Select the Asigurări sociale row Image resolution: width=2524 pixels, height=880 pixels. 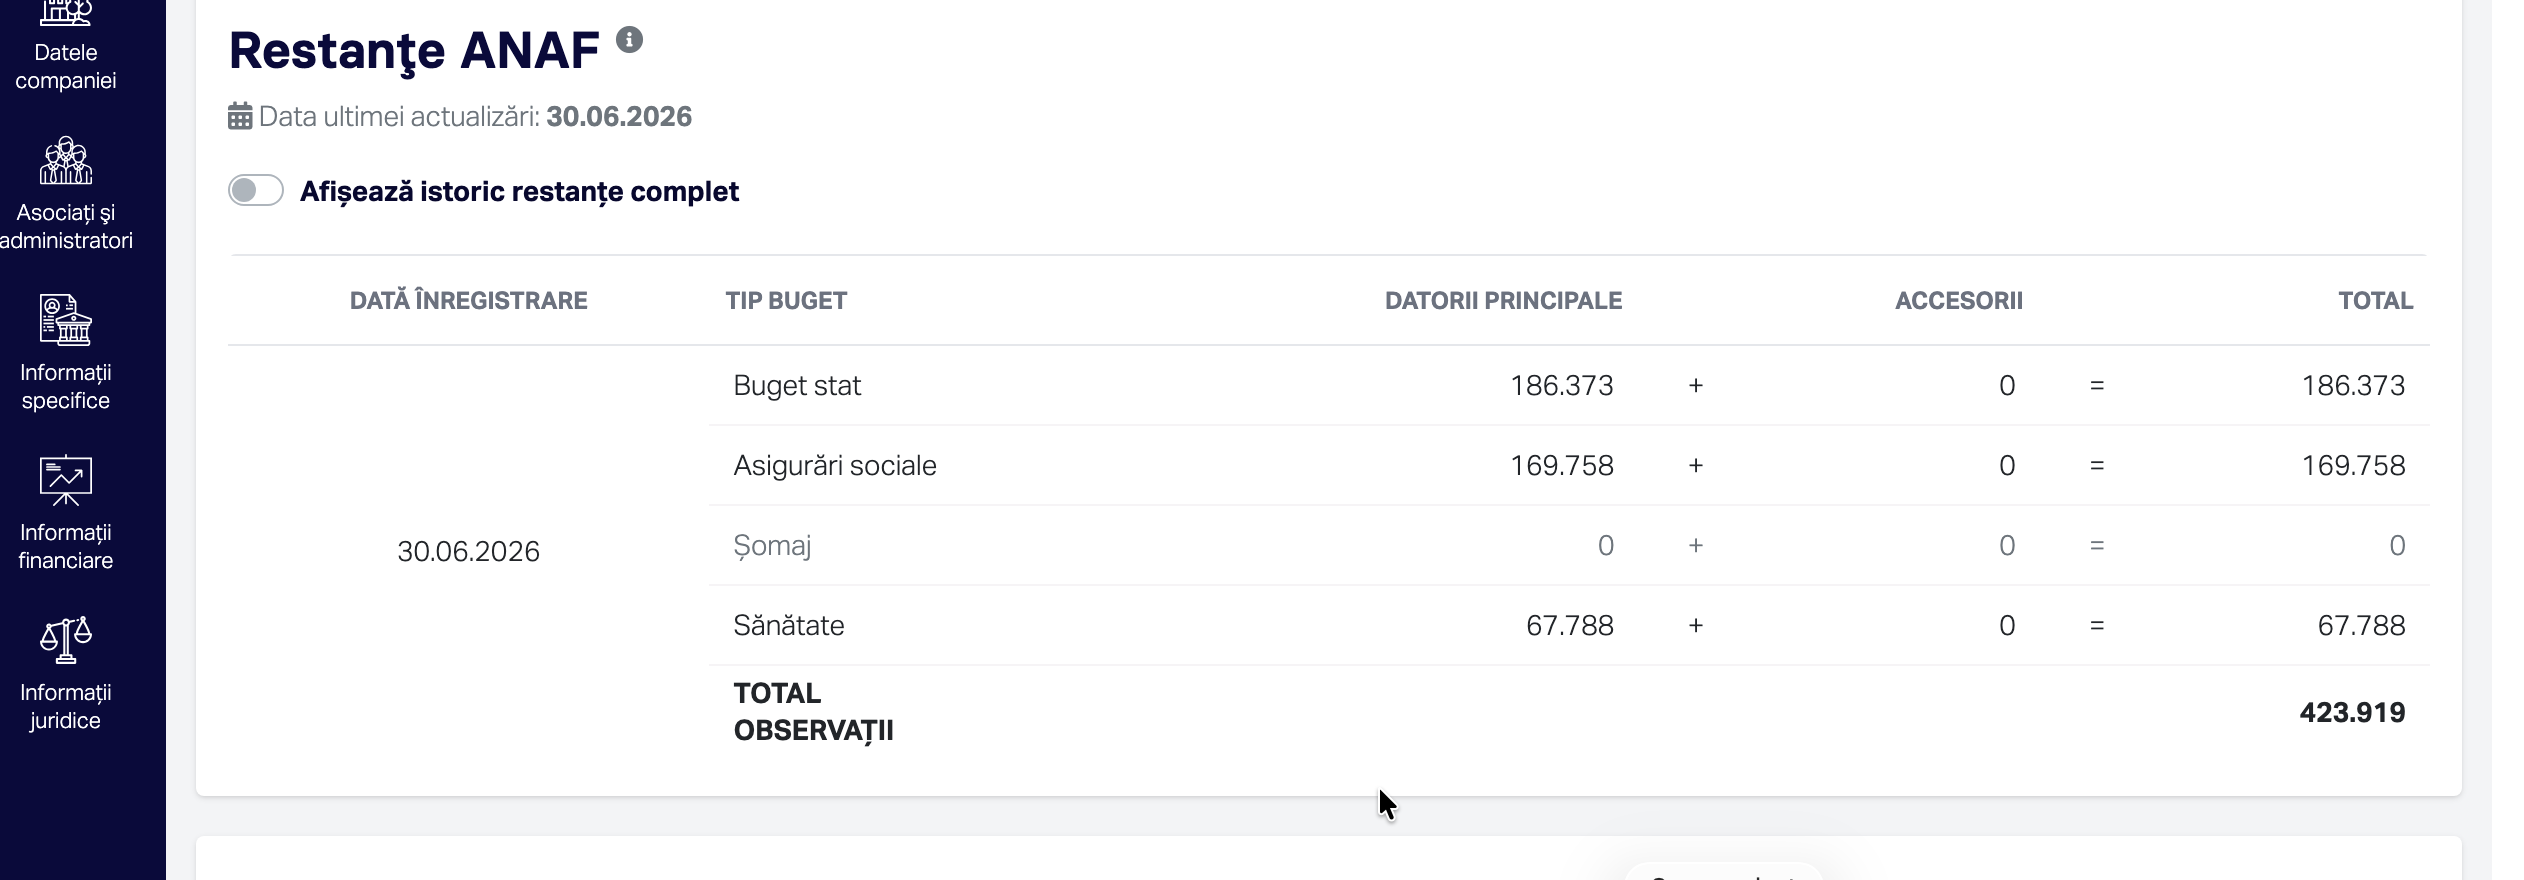[1569, 465]
